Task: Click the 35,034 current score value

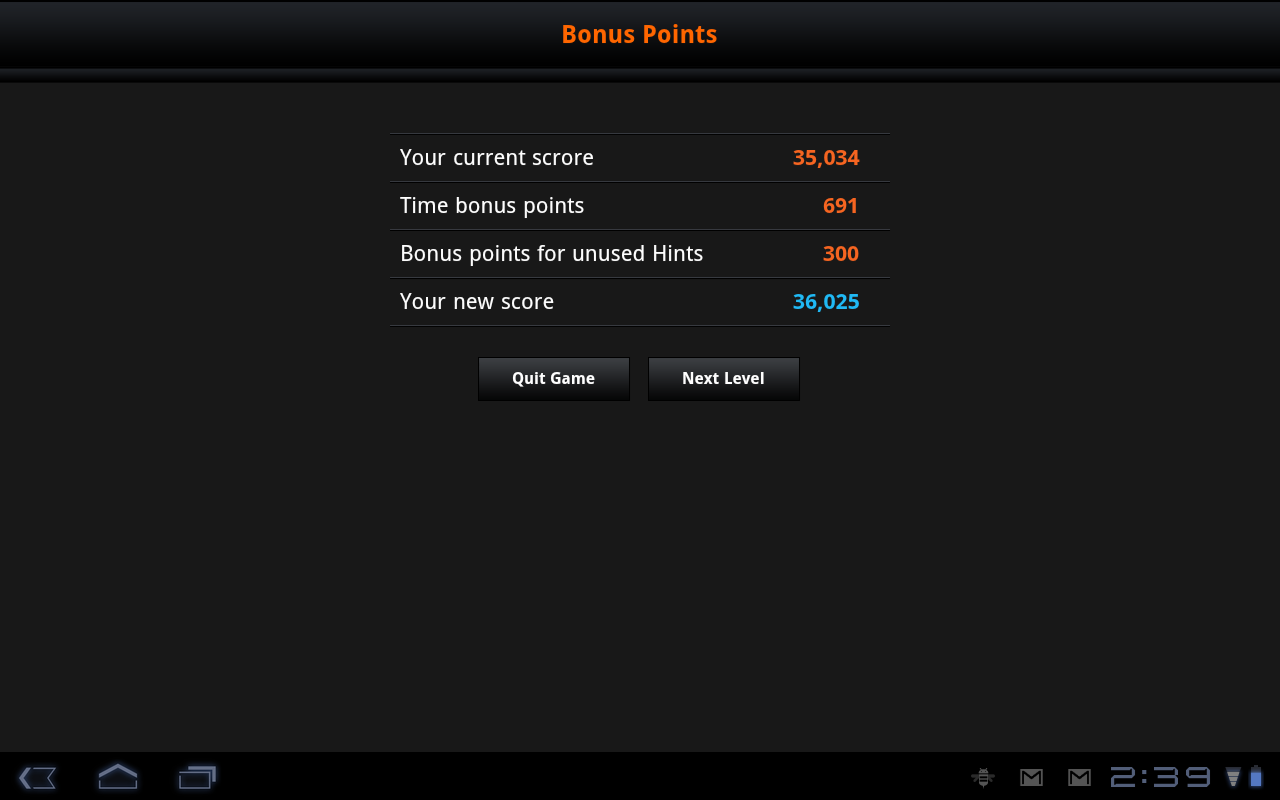Action: (x=826, y=158)
